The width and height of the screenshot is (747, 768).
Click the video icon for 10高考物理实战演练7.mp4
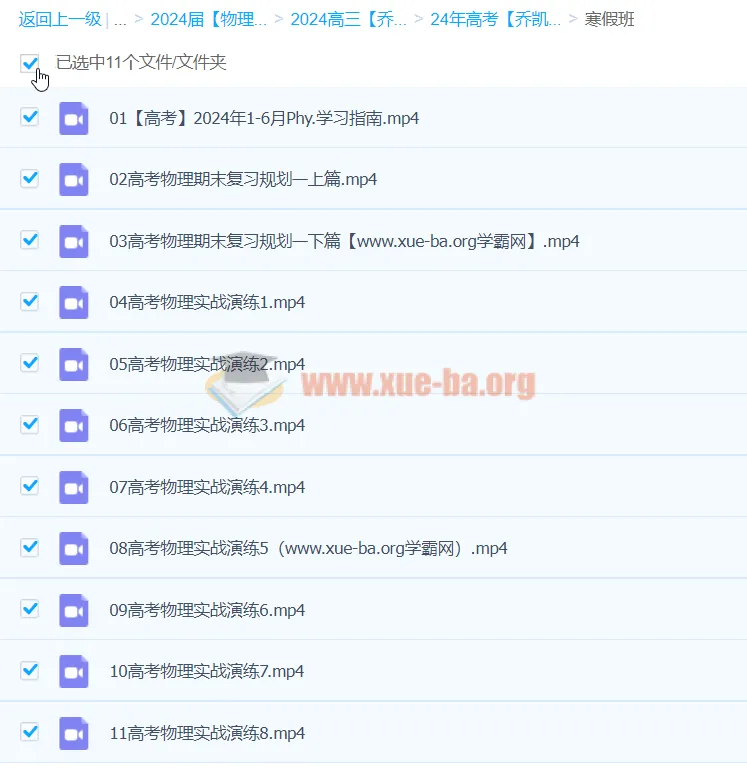(x=73, y=672)
